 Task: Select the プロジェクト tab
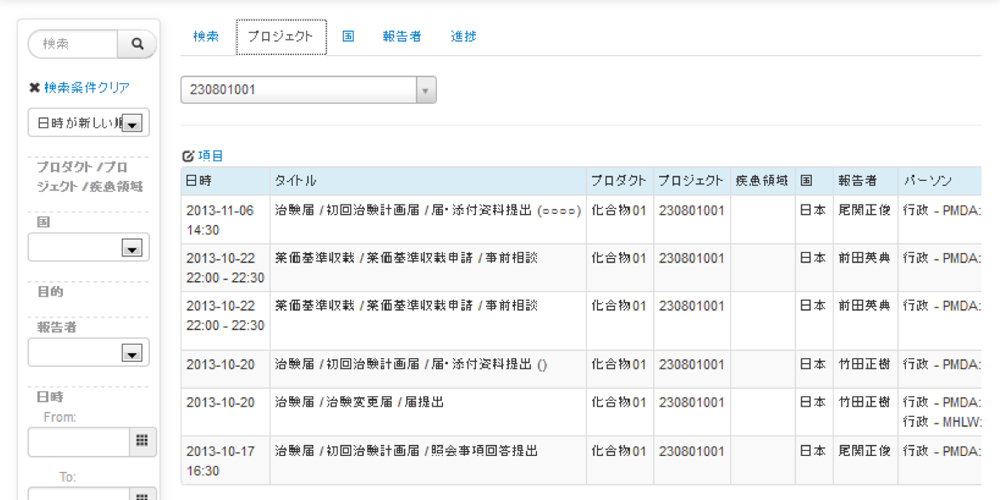(x=281, y=36)
